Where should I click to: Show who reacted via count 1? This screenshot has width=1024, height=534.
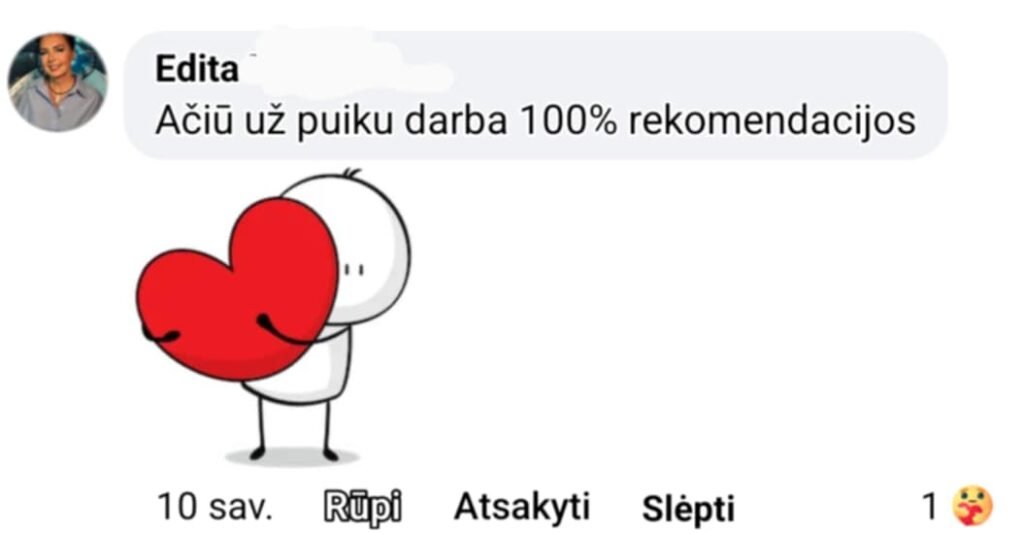point(930,506)
